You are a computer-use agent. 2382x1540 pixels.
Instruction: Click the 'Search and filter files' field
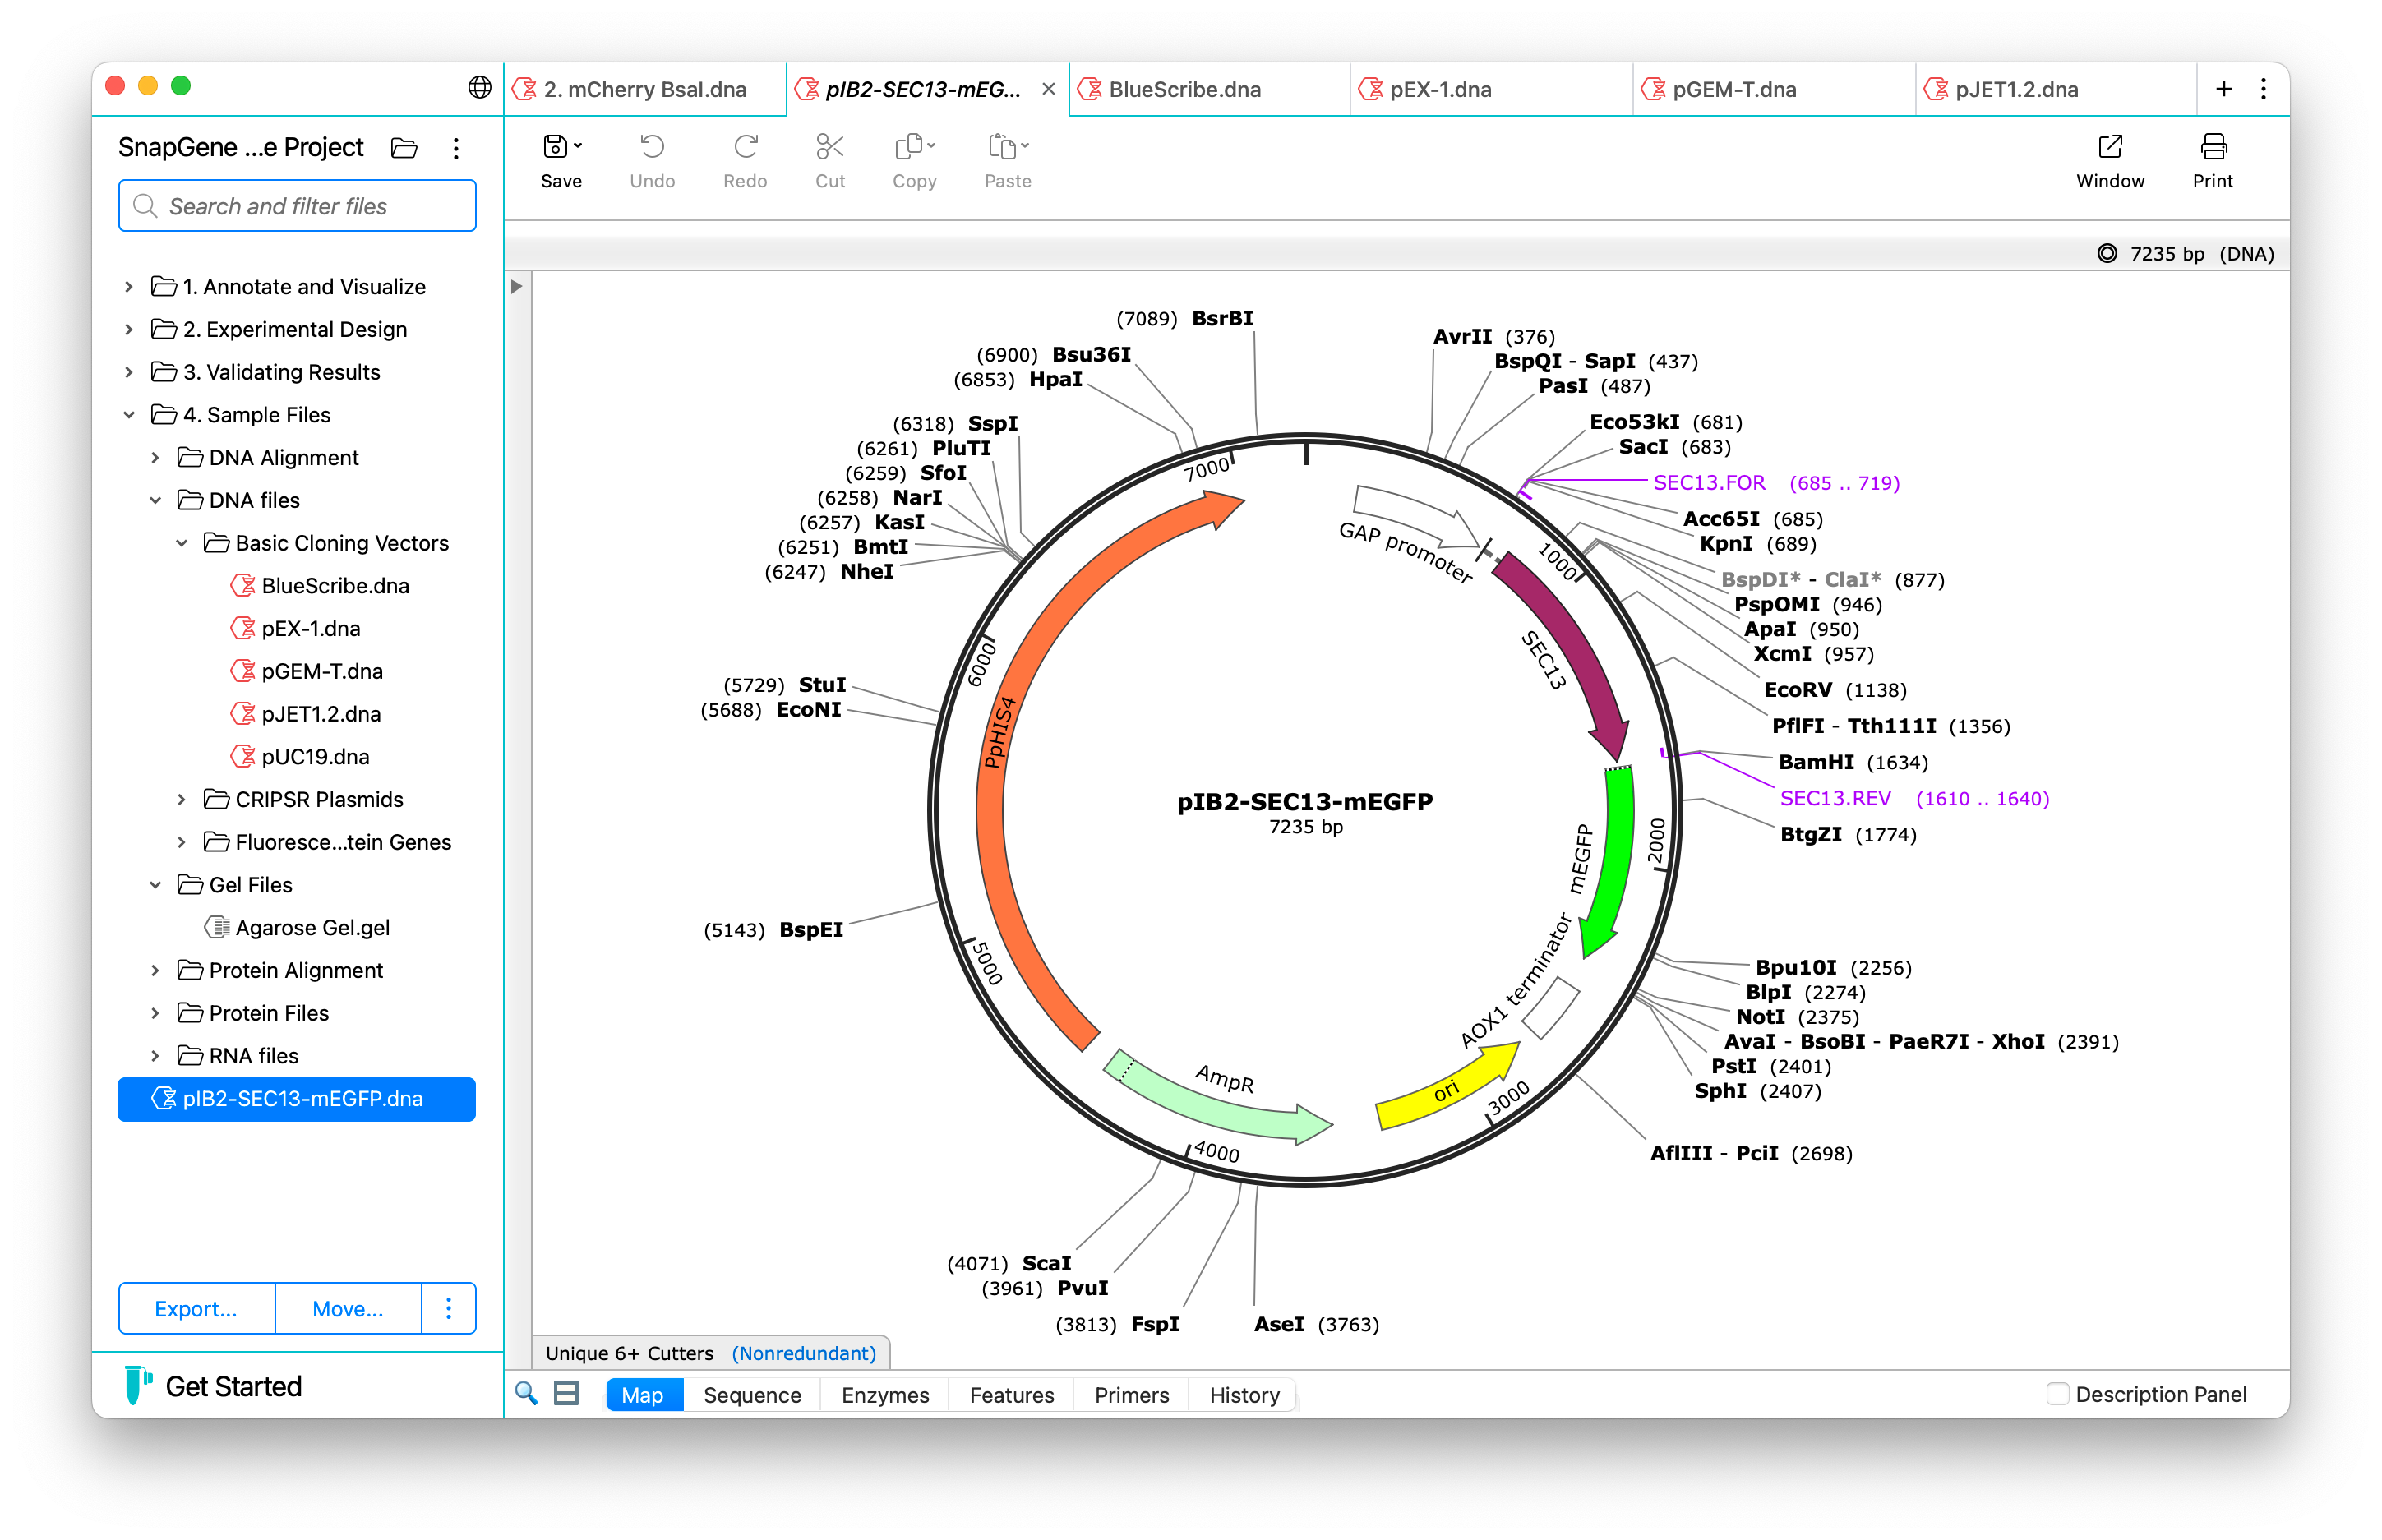tap(296, 205)
